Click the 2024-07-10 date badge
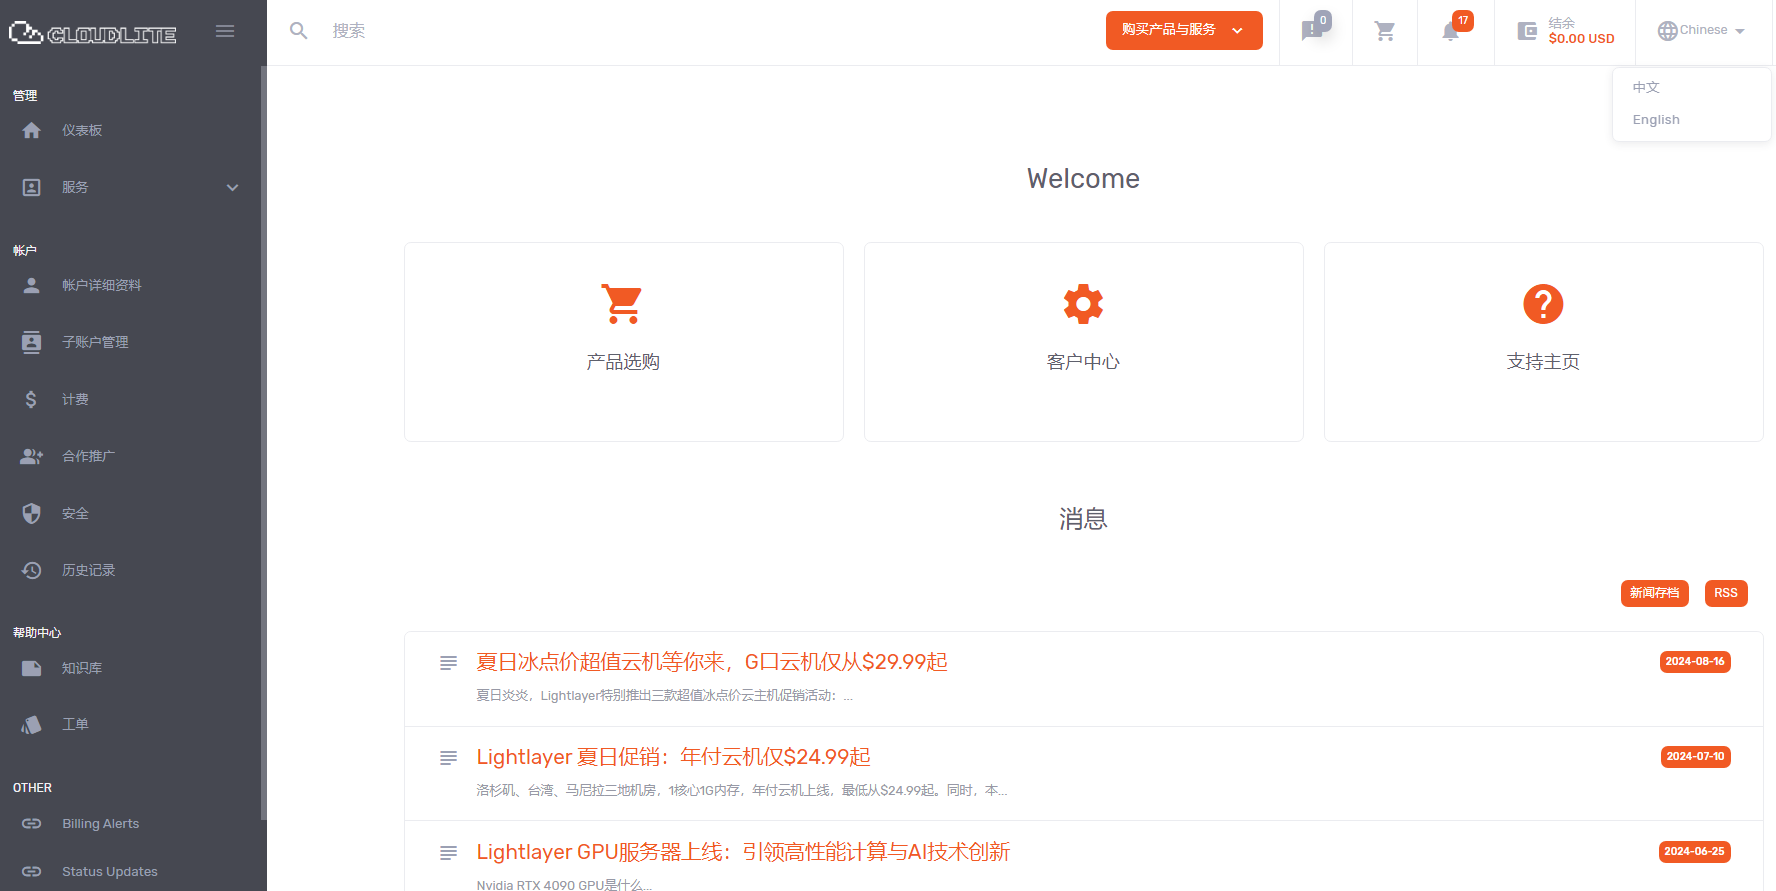Viewport: 1776px width, 891px height. [x=1695, y=757]
